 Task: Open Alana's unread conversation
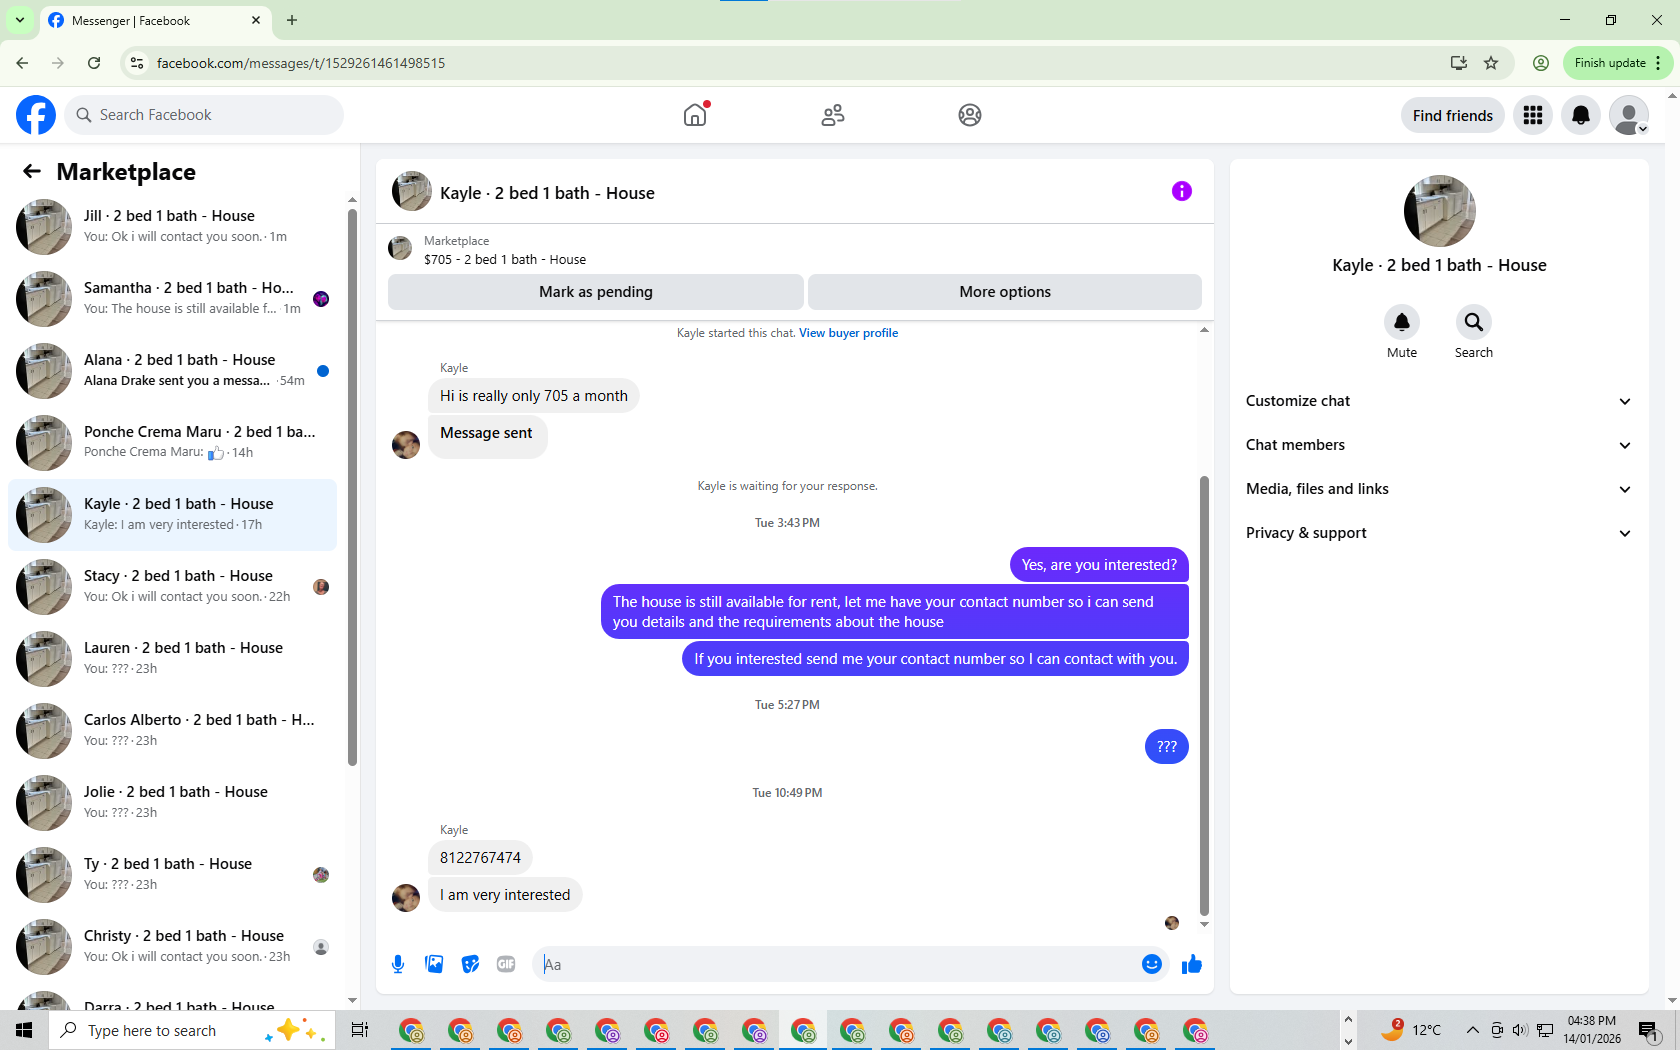pos(172,371)
